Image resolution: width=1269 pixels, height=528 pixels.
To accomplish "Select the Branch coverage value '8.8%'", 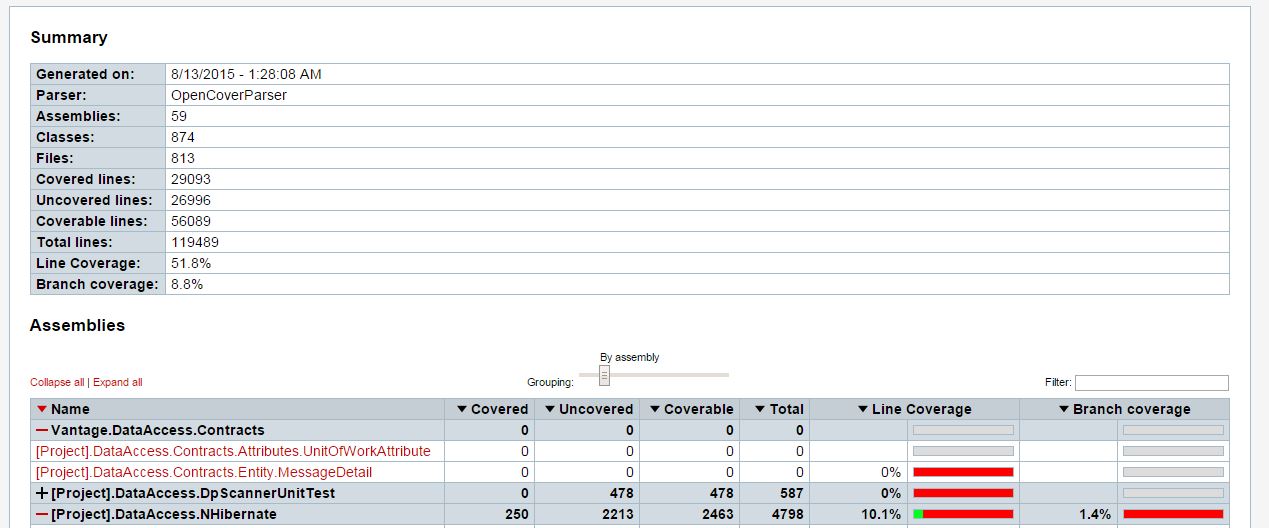I will tap(187, 284).
